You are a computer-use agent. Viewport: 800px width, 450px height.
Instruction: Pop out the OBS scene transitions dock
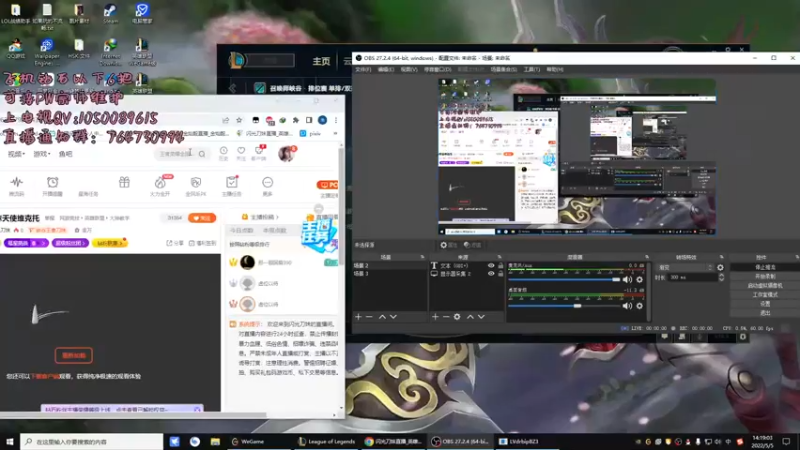tap(721, 257)
